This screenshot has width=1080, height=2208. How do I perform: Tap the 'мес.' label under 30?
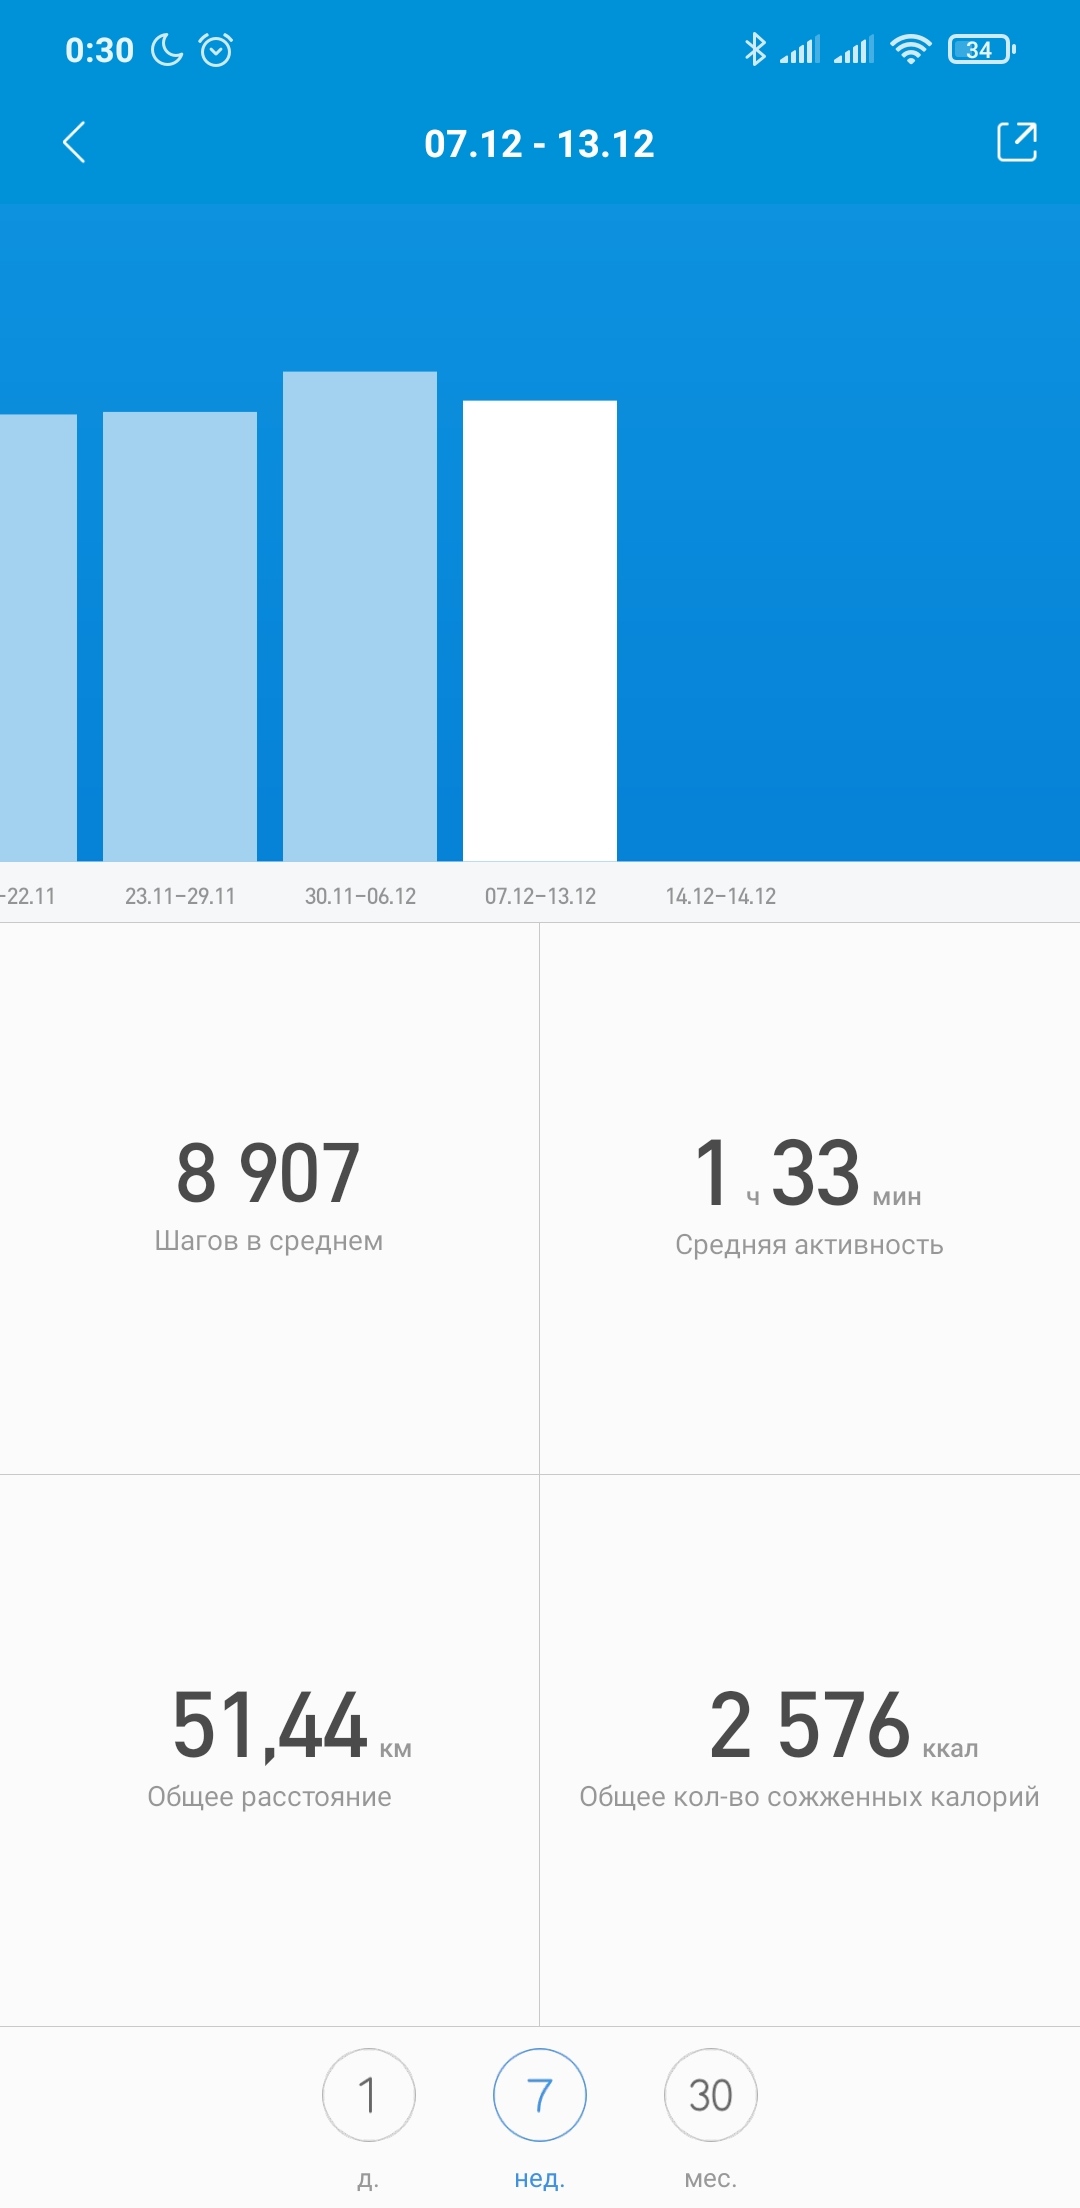[711, 2179]
